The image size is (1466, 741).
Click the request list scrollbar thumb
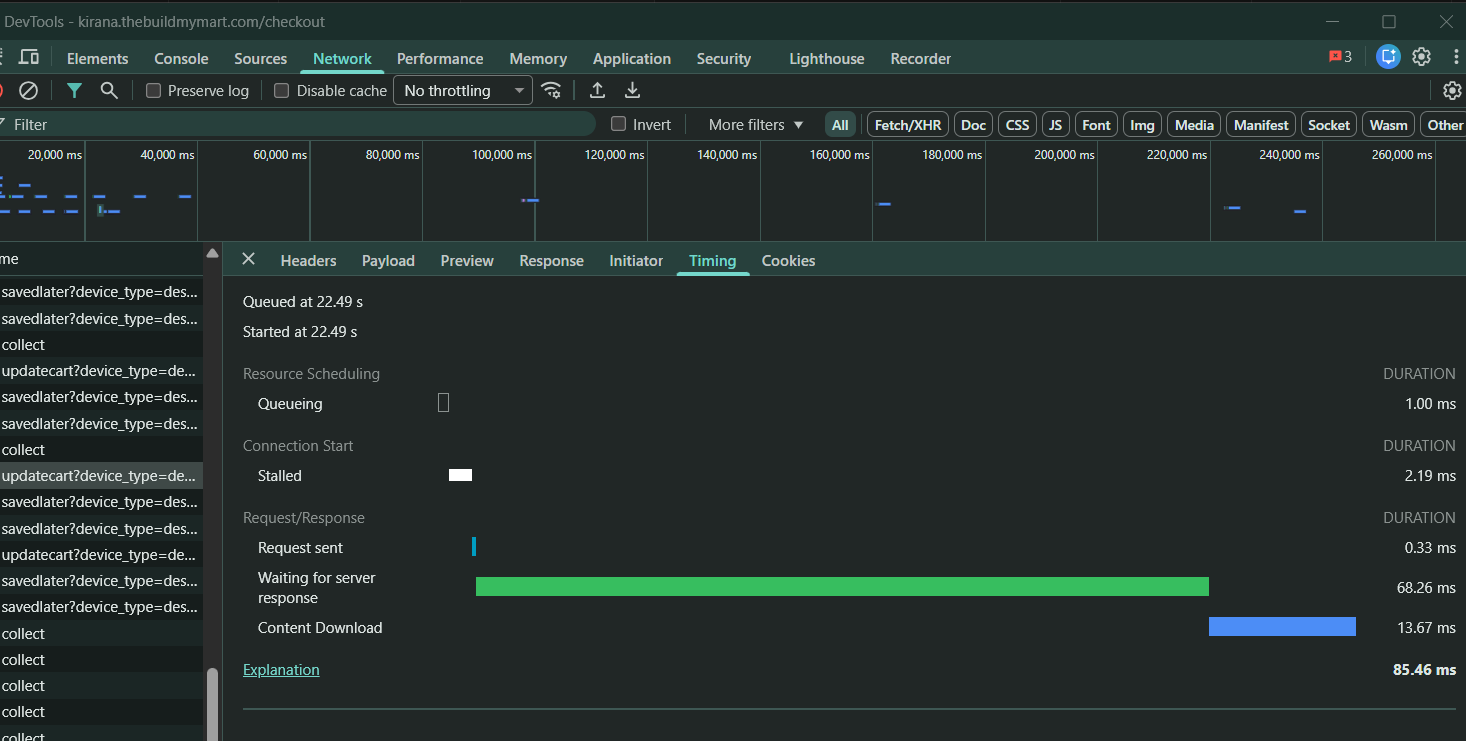pos(211,704)
